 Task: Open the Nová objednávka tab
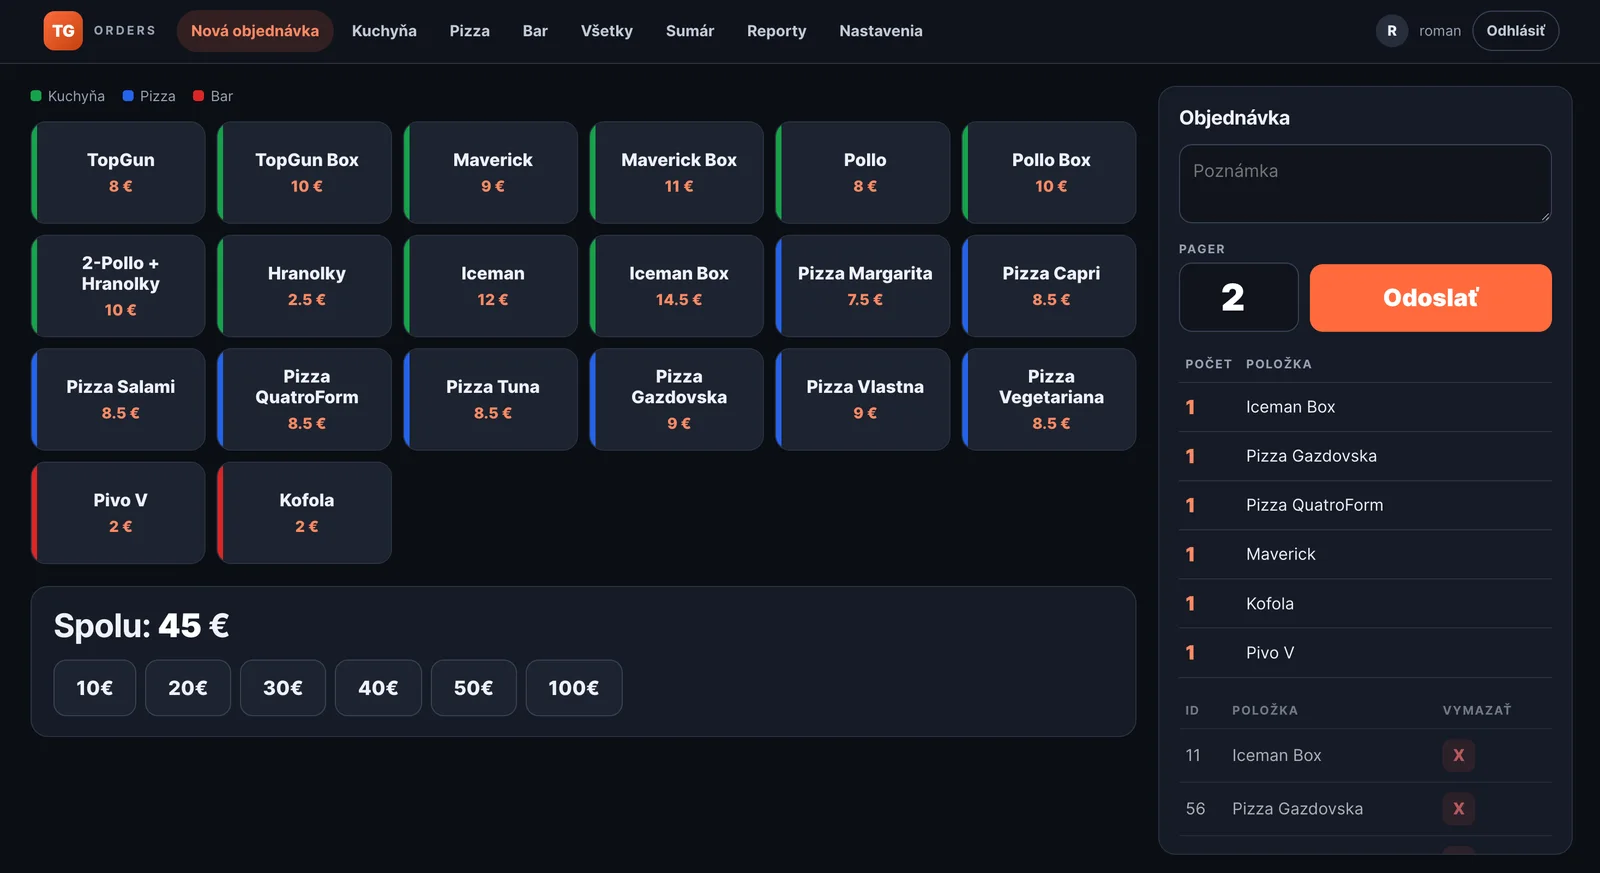point(255,31)
